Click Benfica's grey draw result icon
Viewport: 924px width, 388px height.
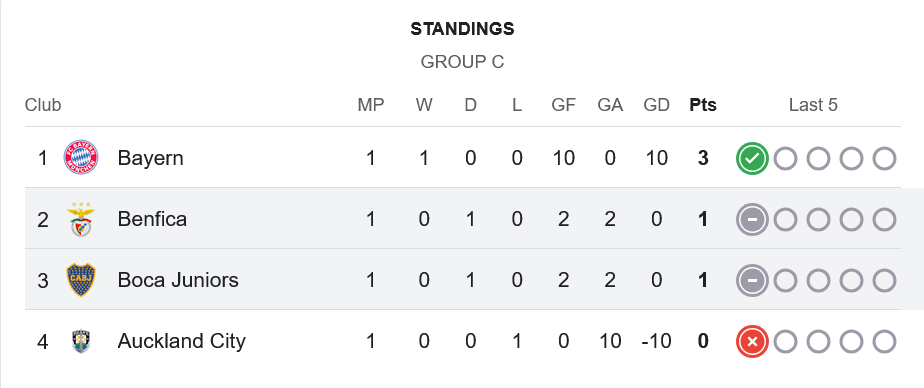tap(752, 219)
